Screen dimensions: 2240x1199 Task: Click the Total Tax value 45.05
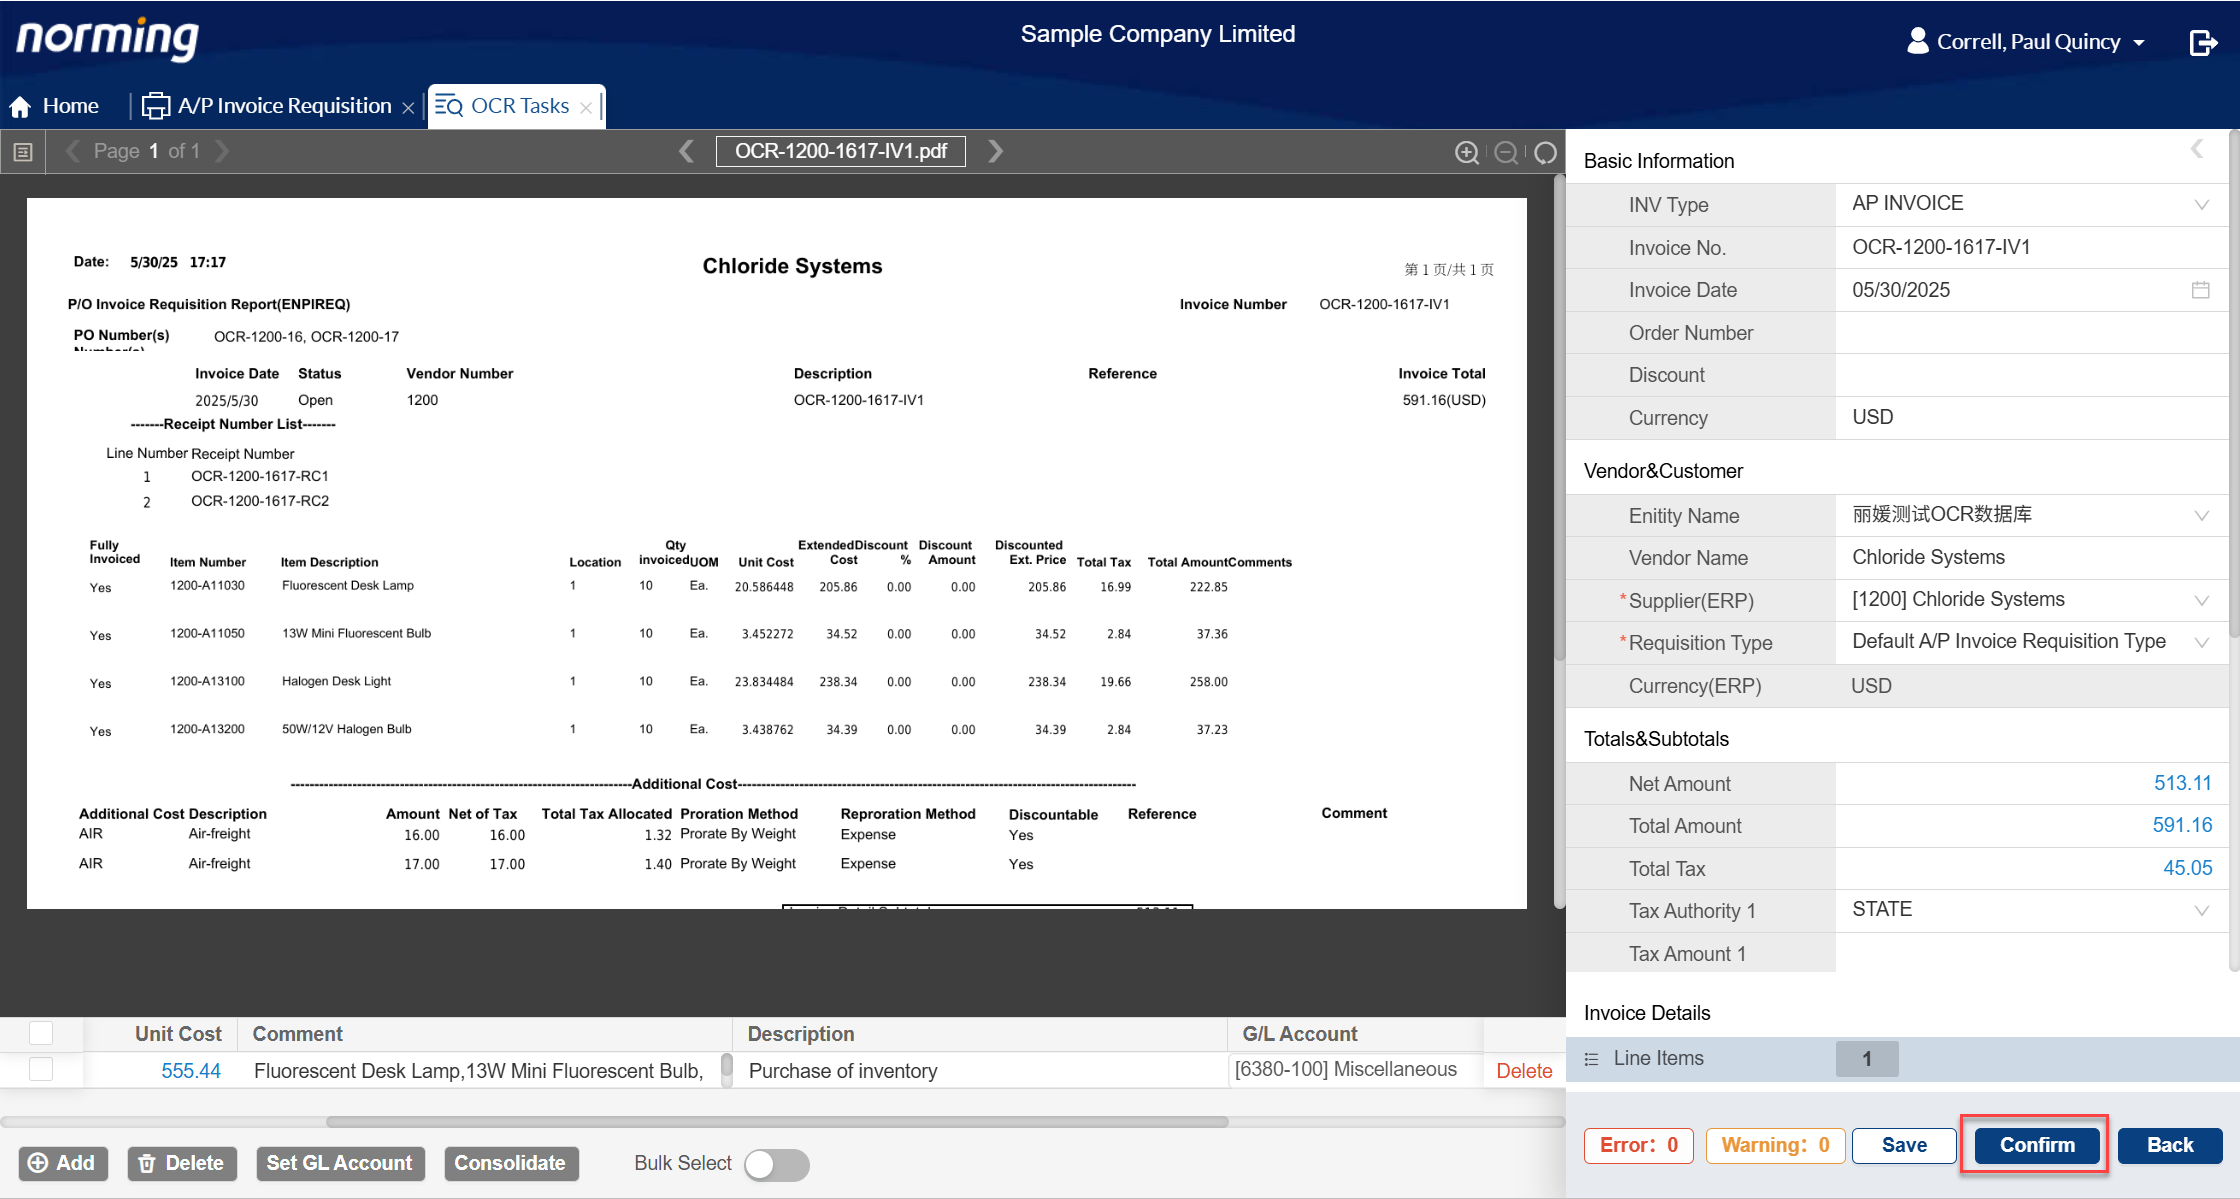2187,868
